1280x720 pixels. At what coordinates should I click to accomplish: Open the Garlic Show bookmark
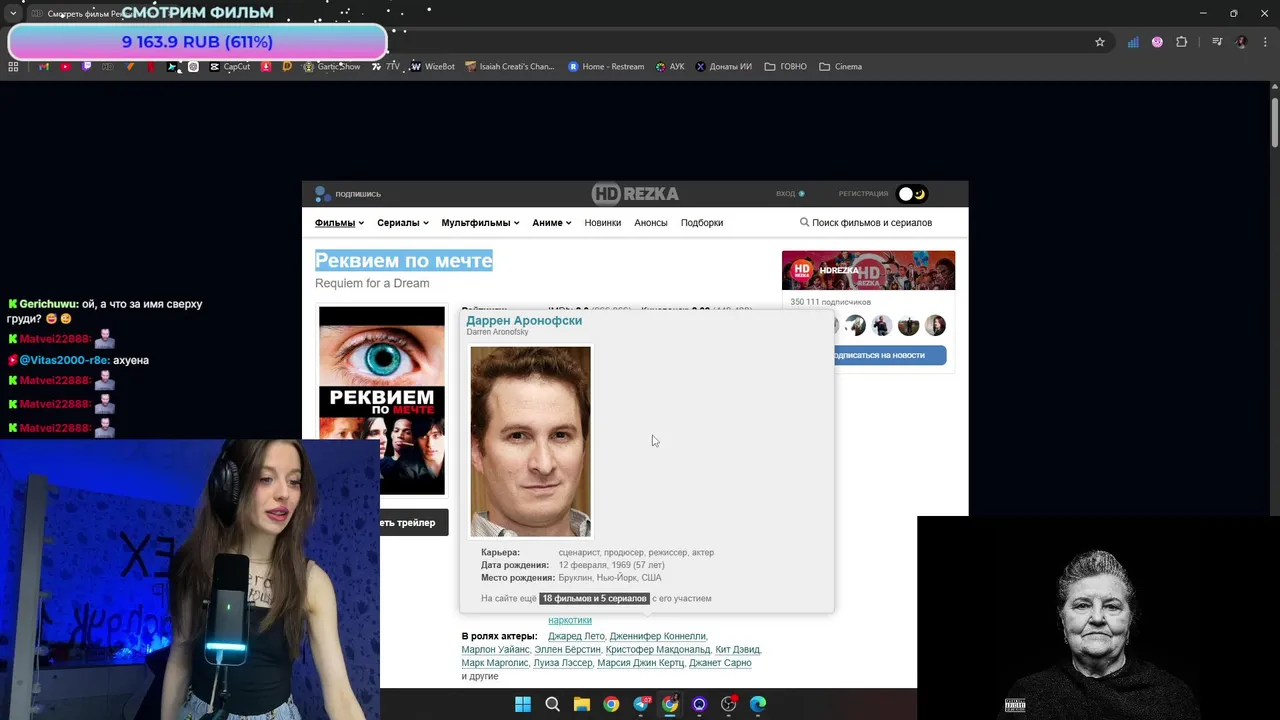point(331,67)
